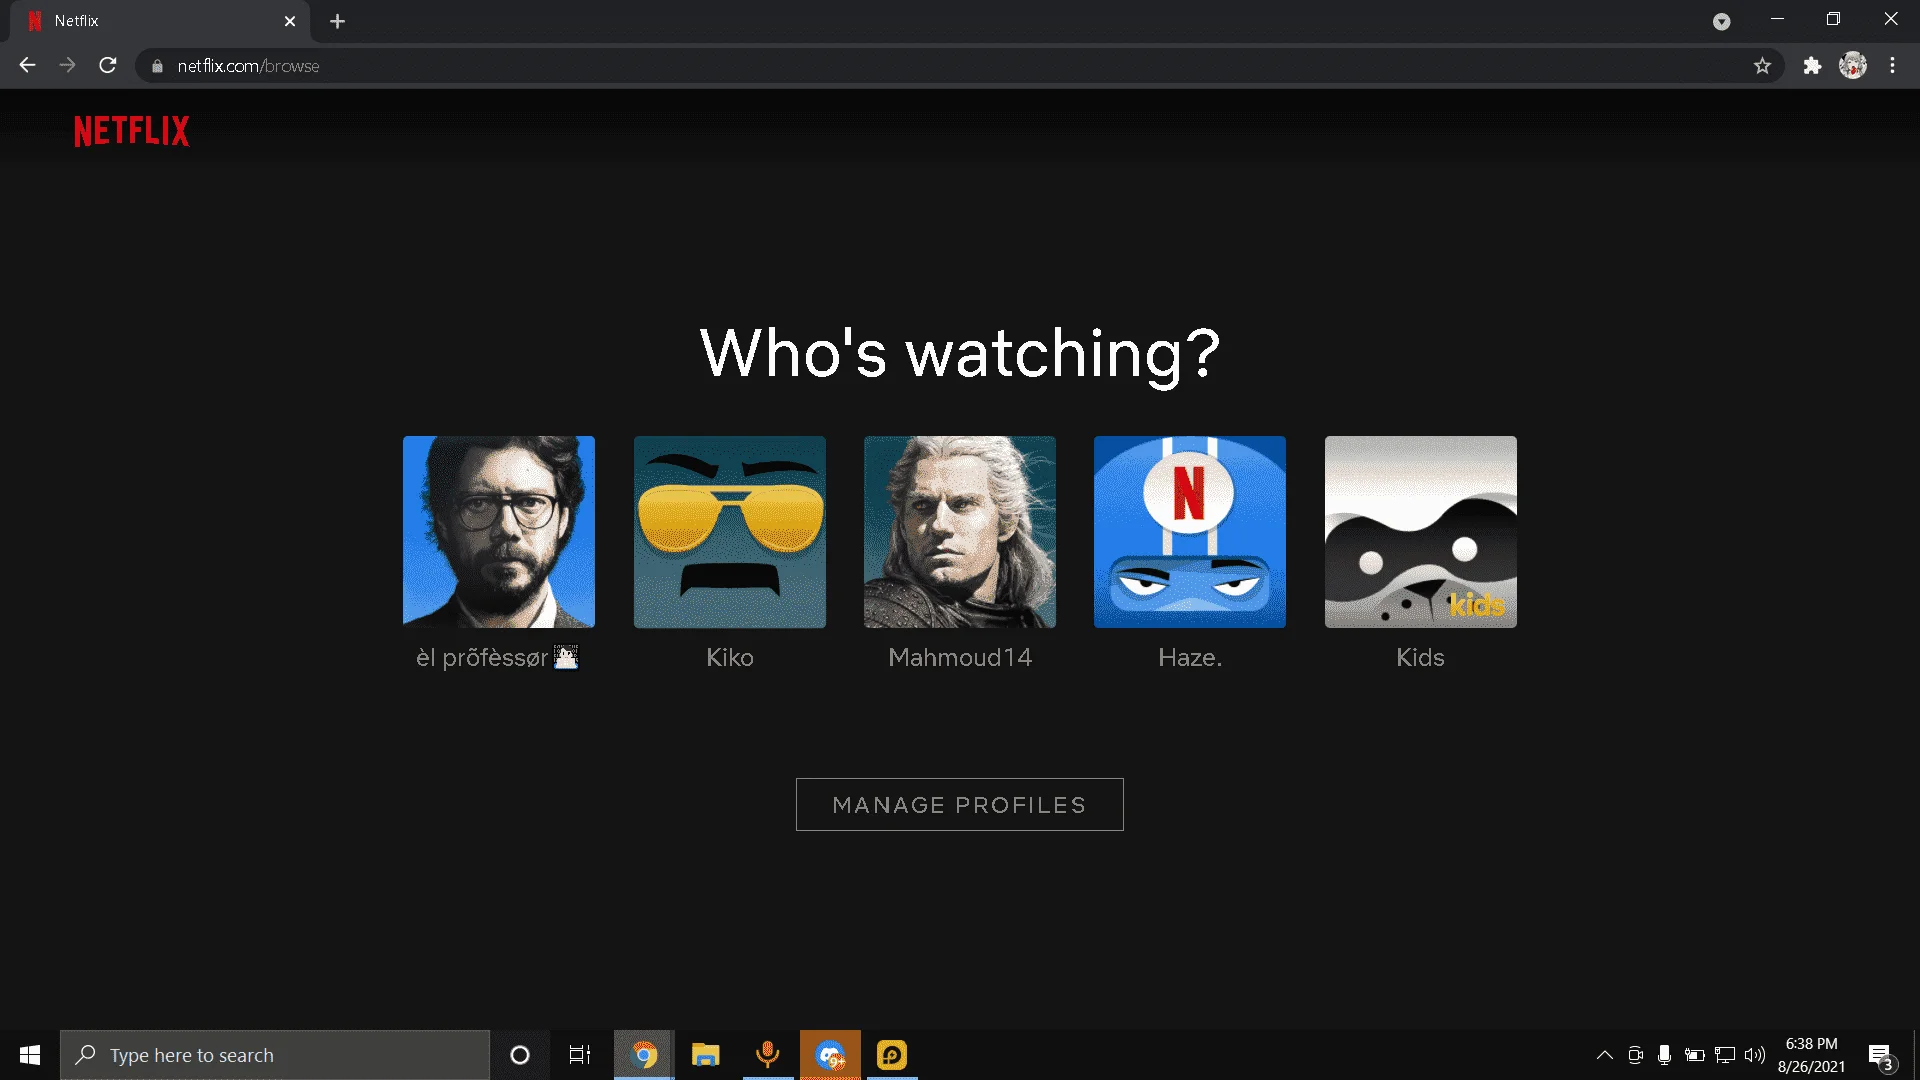Open the Chrome profile avatar menu

1853,66
